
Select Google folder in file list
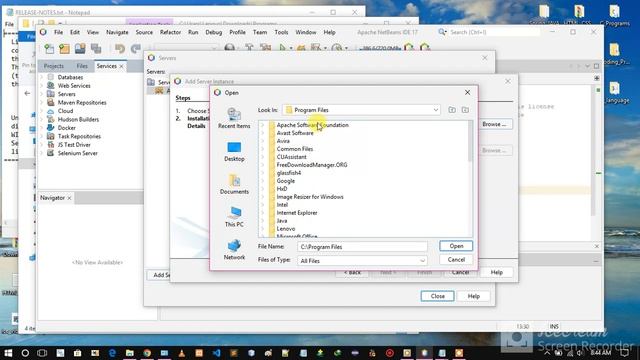(285, 181)
